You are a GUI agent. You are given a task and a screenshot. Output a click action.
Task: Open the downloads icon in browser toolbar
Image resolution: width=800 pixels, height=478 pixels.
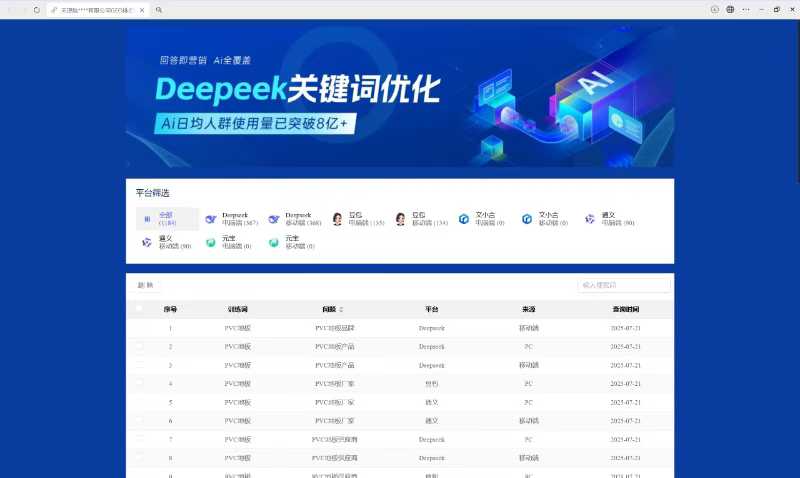(715, 9)
